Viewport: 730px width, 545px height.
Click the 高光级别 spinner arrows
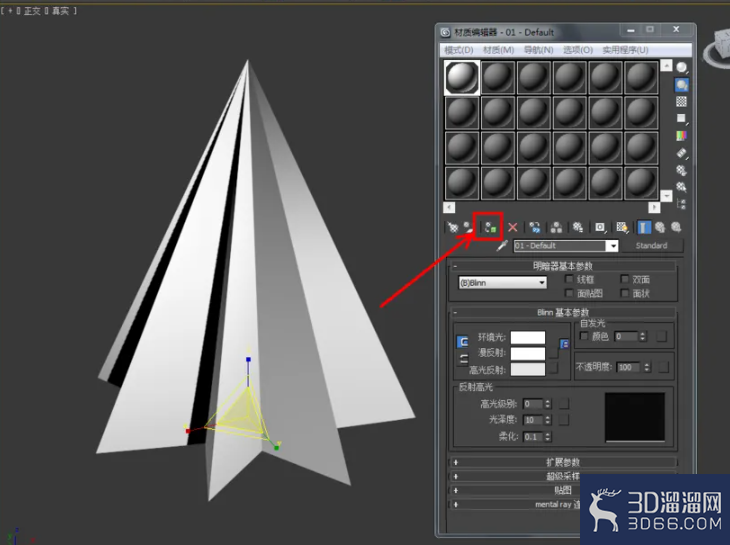[x=548, y=404]
